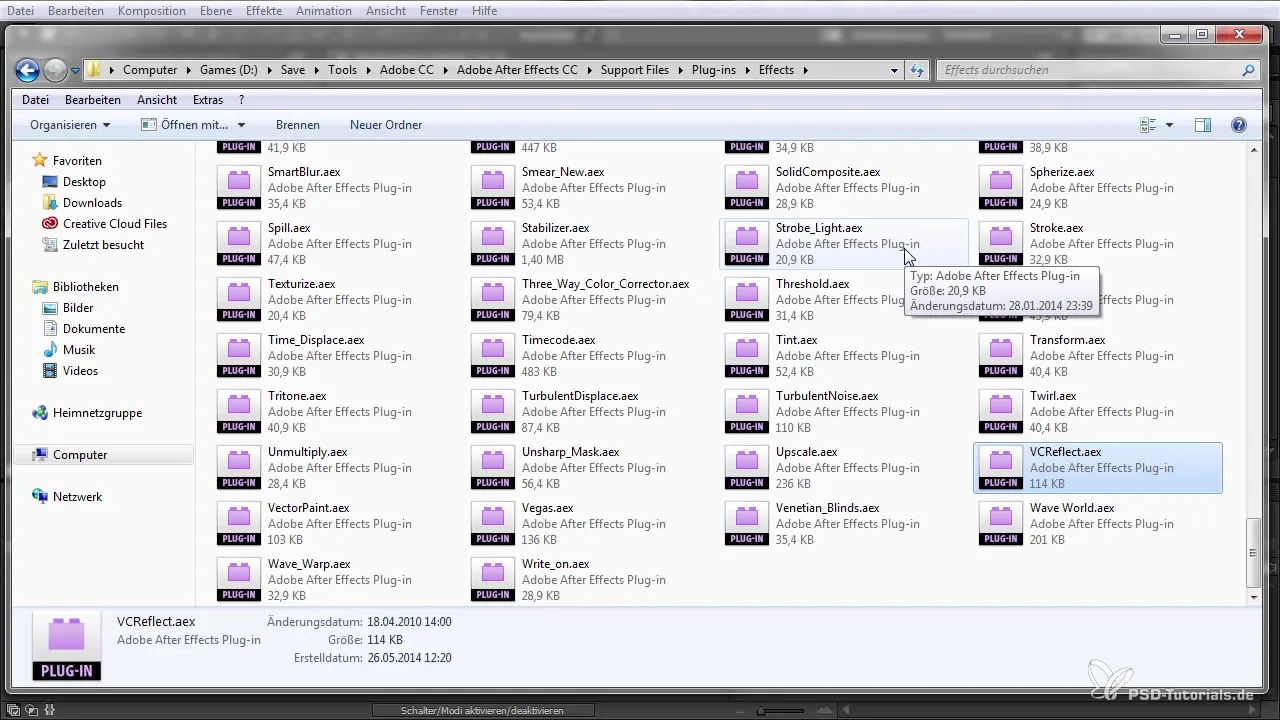Select the SolidComposite.aex plug-in icon
This screenshot has width=1280, height=720.
click(746, 188)
